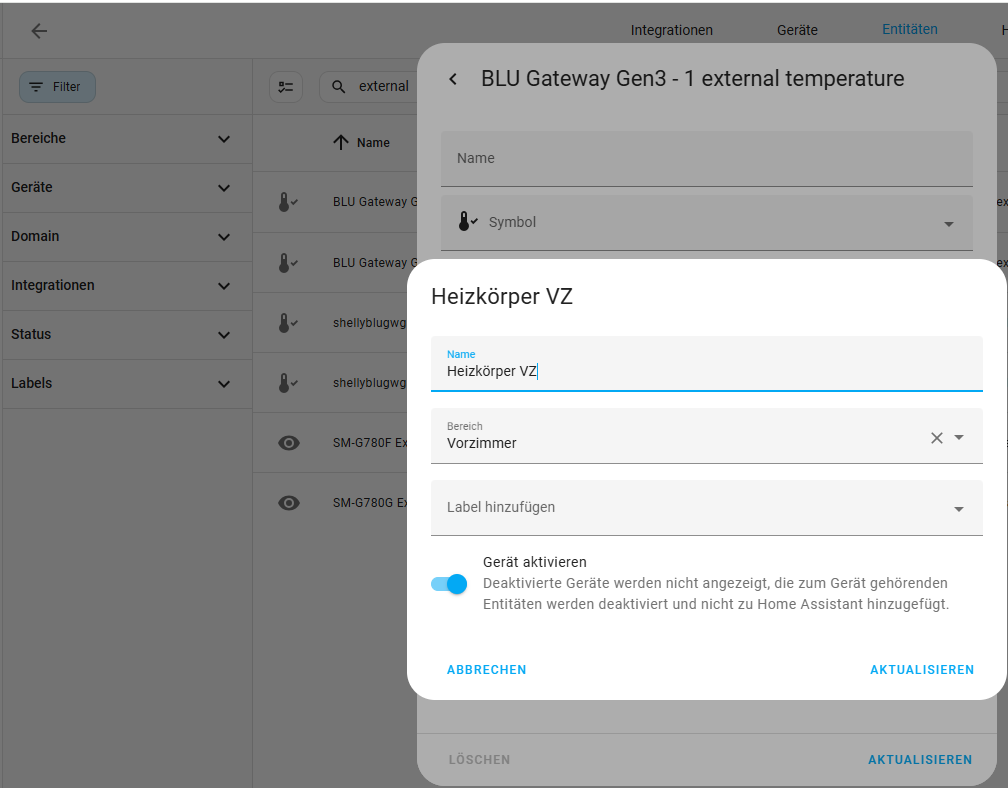
Task: Switch to the Geräte tab
Action: 797,30
